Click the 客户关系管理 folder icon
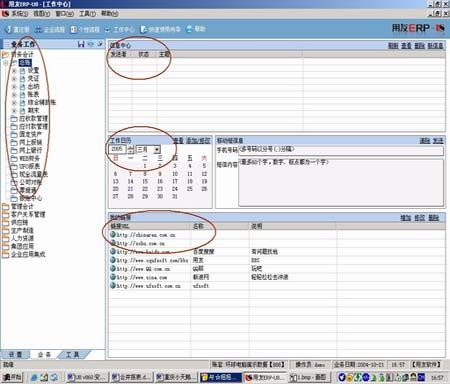The width and height of the screenshot is (450, 384). tap(5, 215)
